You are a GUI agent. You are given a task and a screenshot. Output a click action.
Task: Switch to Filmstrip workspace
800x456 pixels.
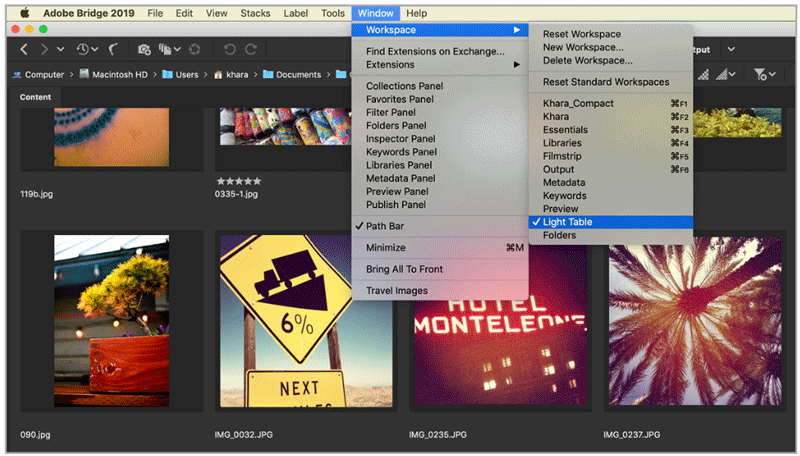(x=611, y=157)
